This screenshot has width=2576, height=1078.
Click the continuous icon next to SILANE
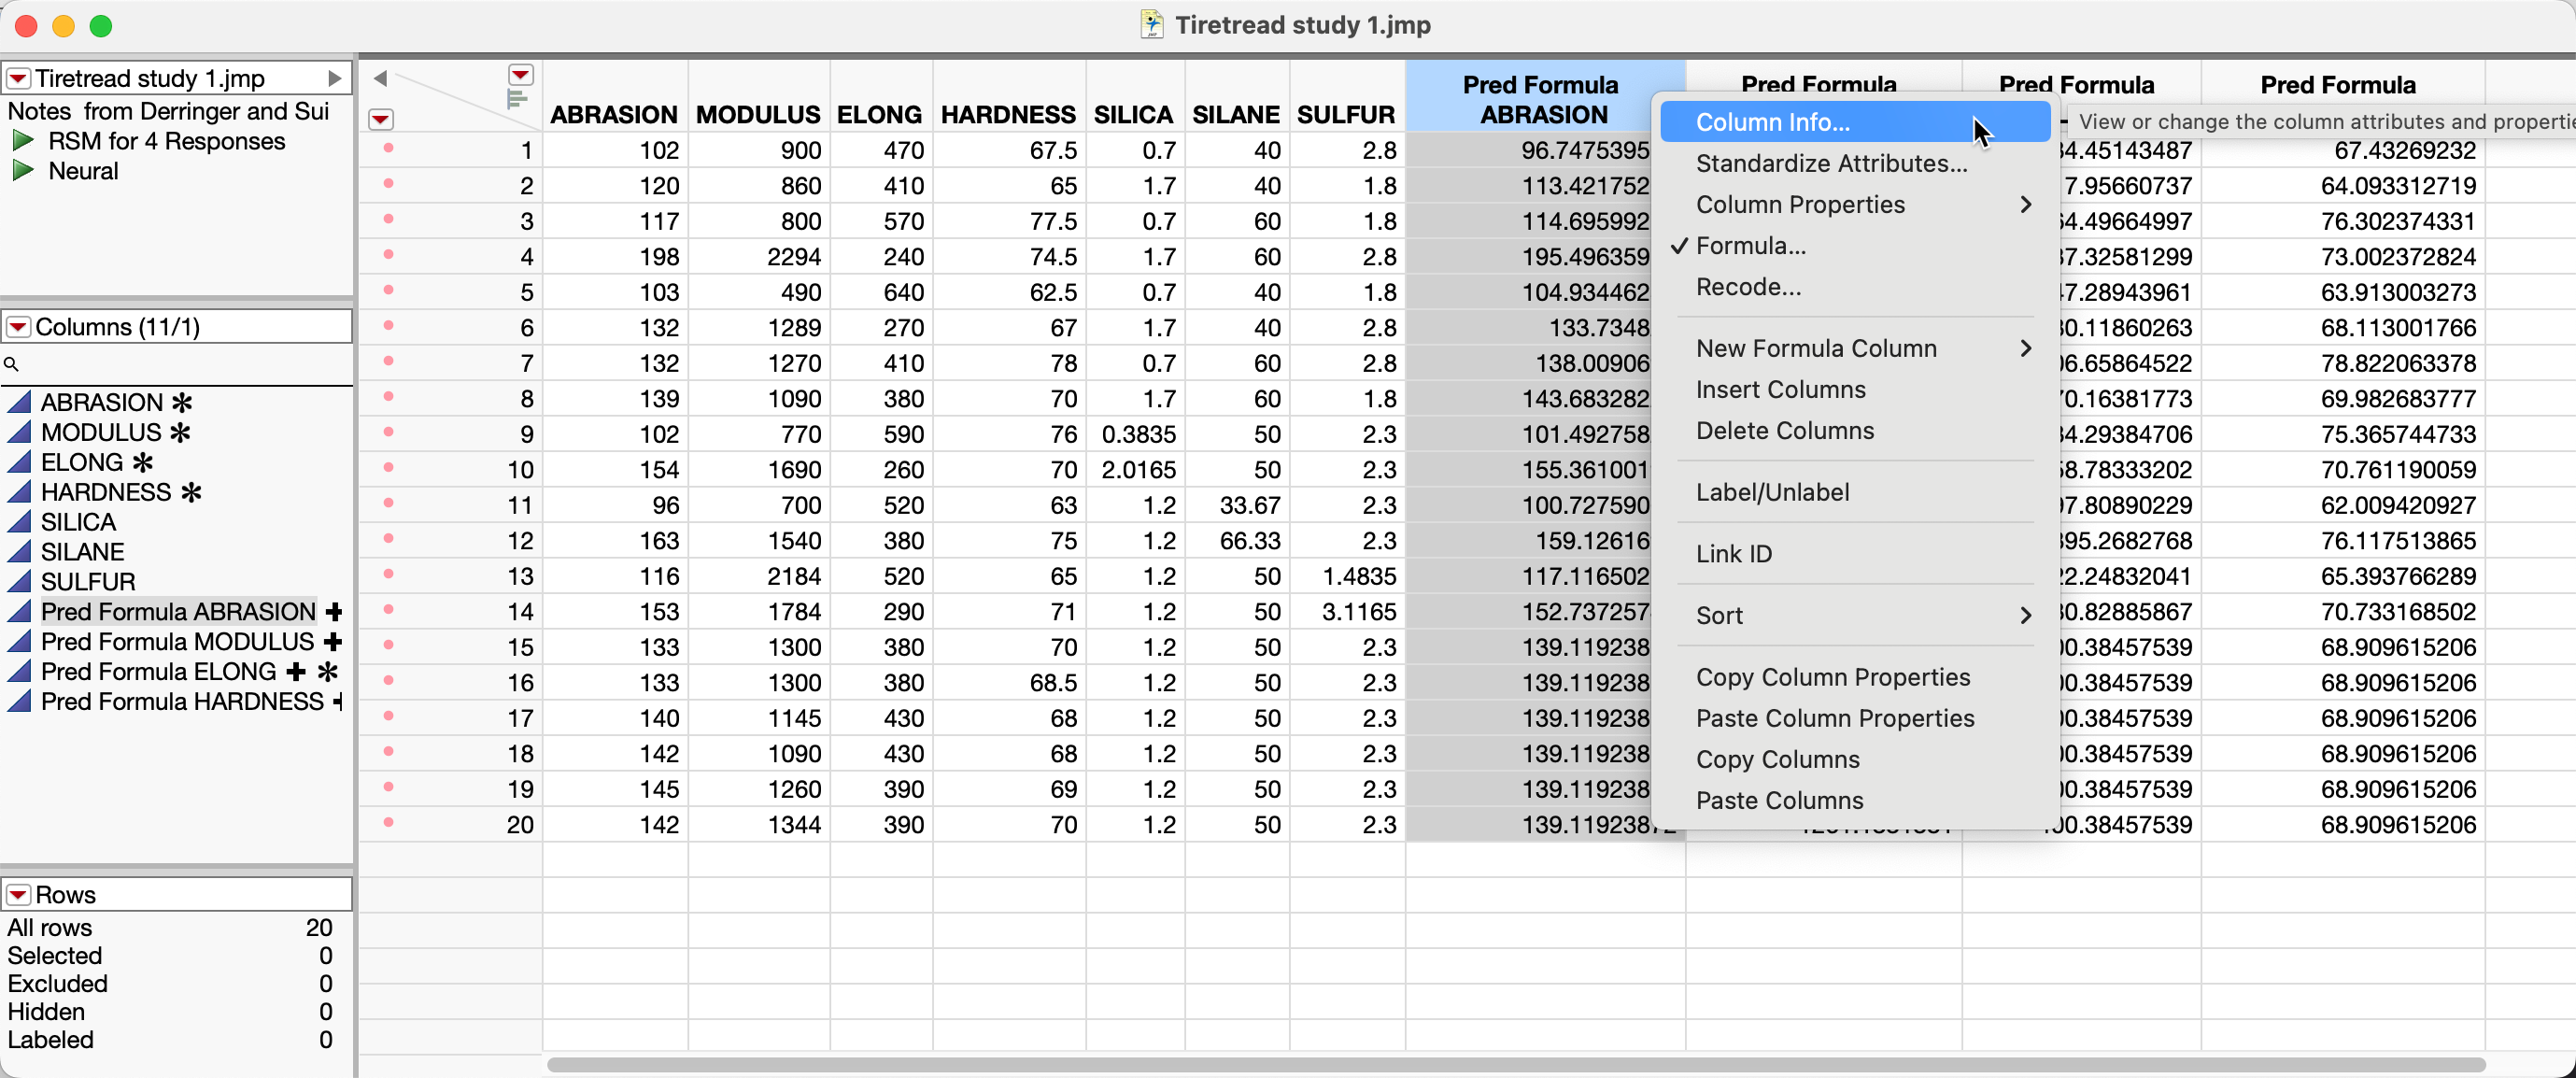[x=19, y=552]
